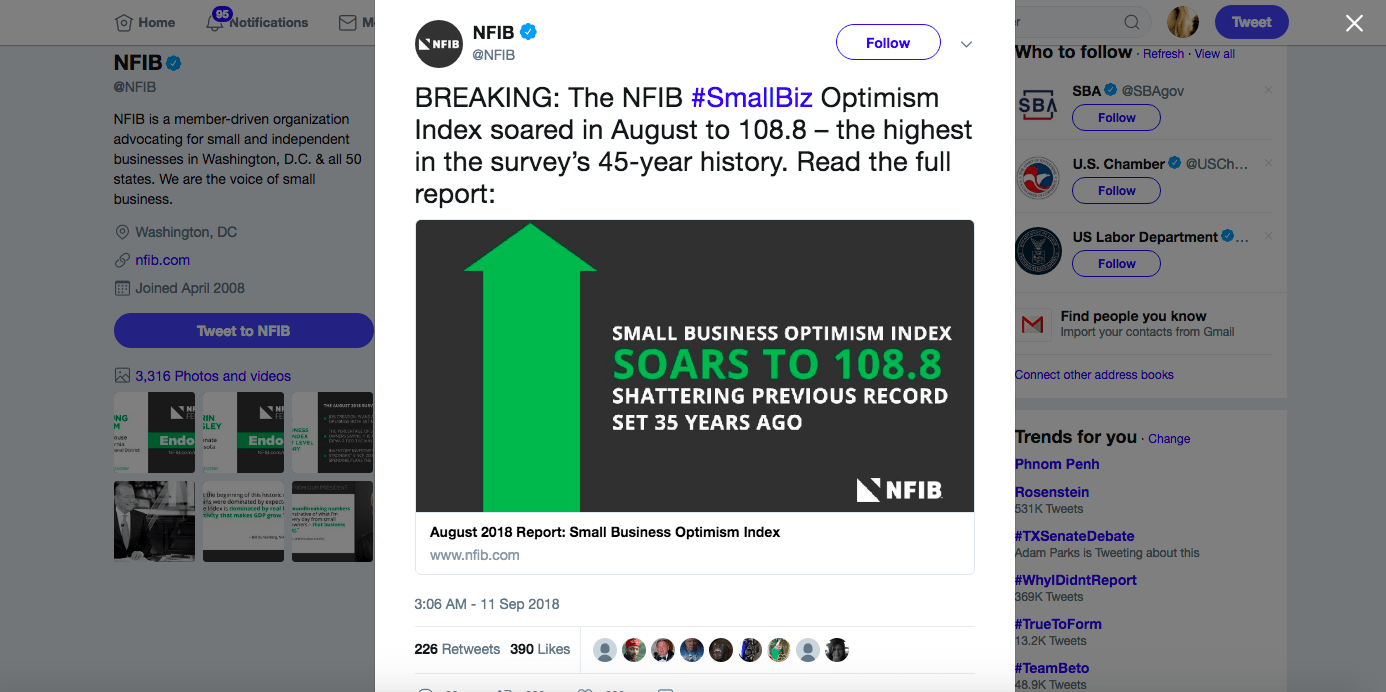The image size is (1386, 692).
Task: Click the blue Tweet button
Action: click(x=1251, y=22)
